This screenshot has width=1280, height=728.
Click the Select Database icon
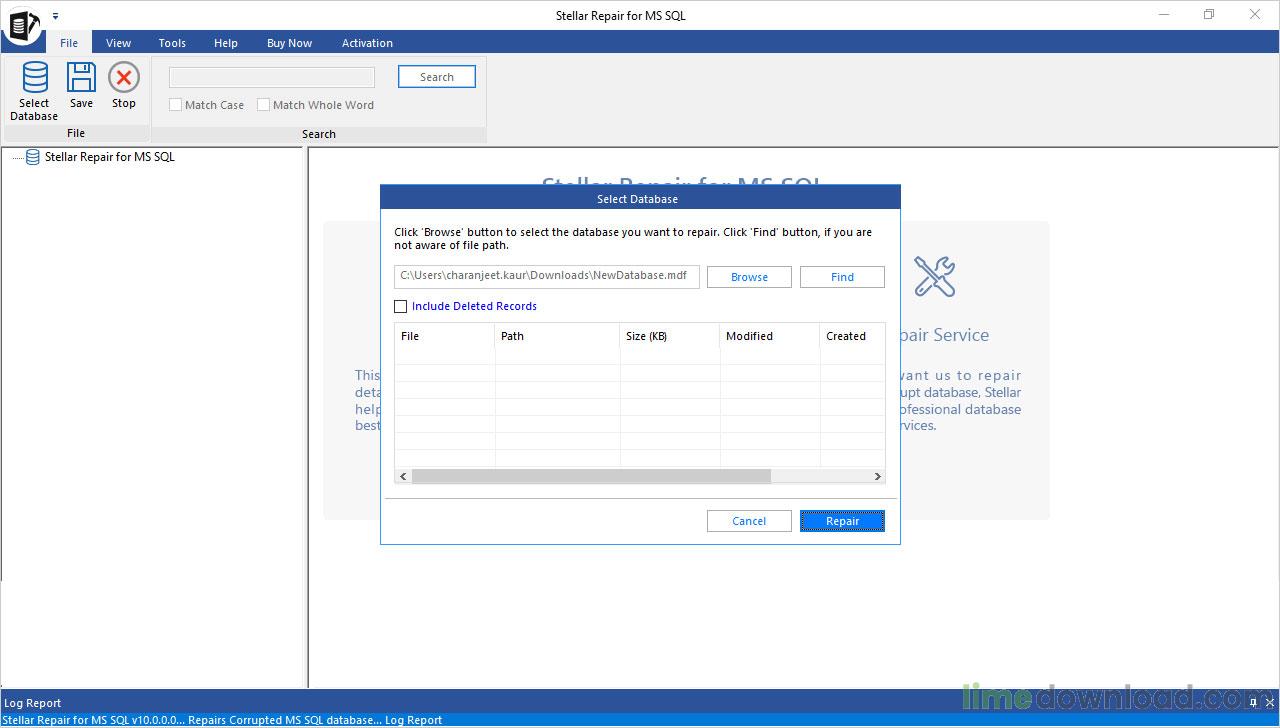(x=34, y=79)
